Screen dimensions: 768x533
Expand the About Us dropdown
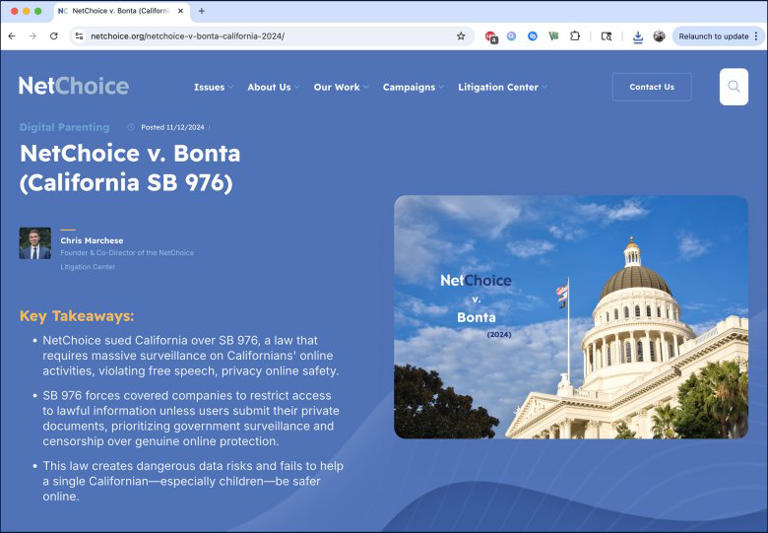tap(273, 87)
